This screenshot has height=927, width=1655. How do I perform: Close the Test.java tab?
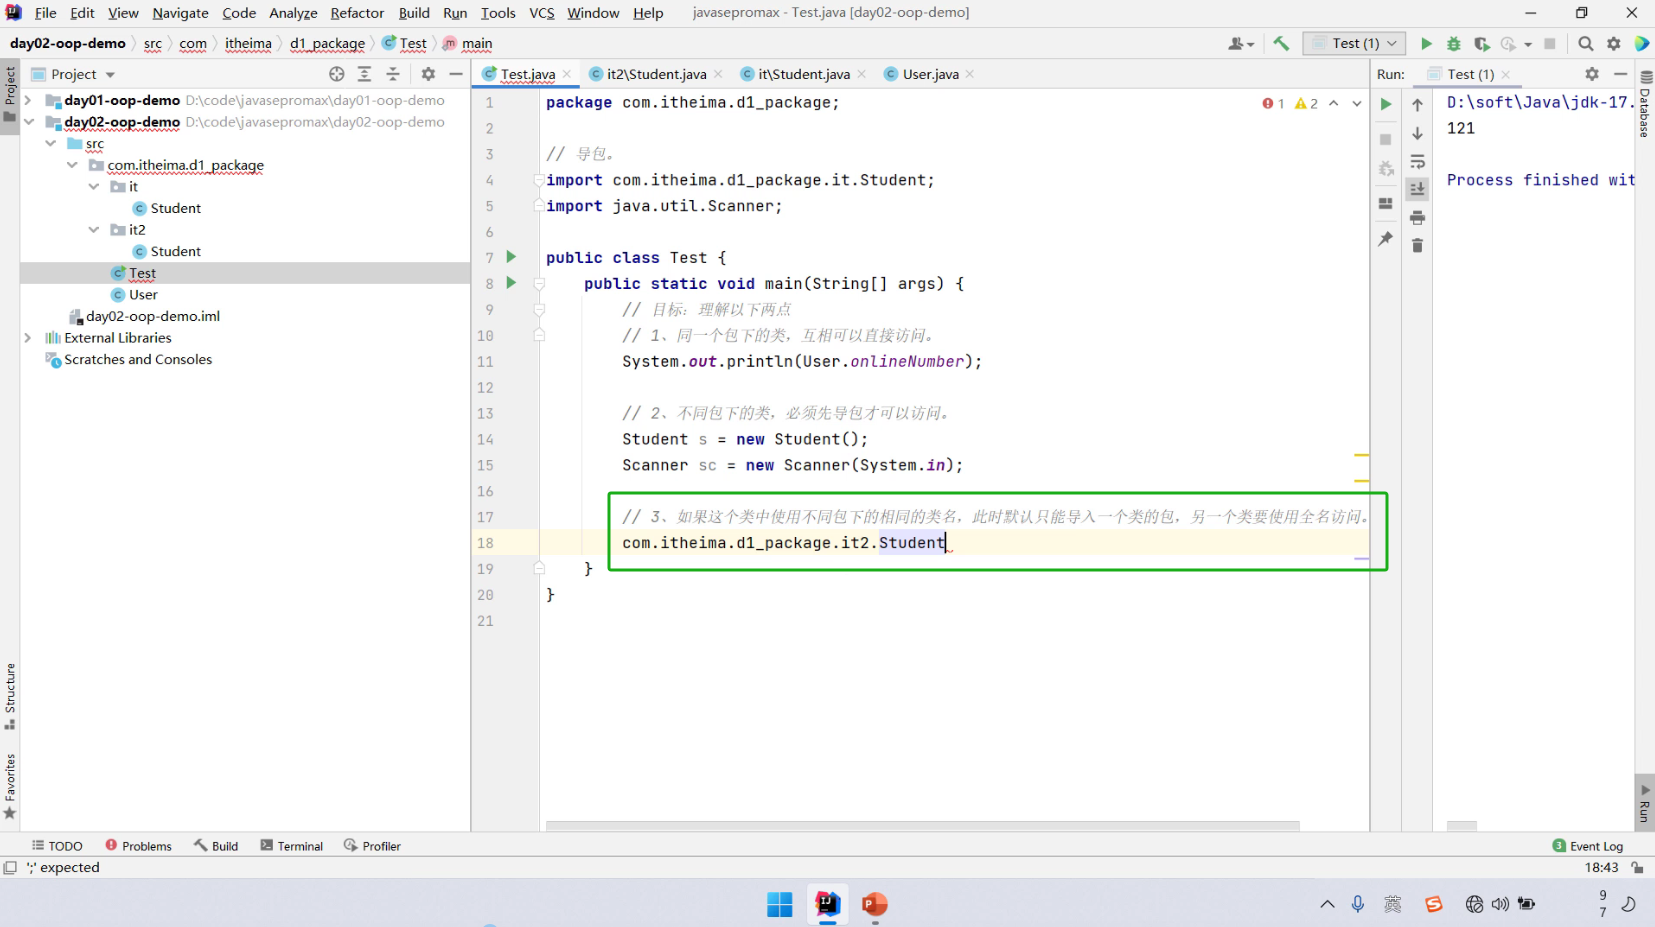coord(567,74)
